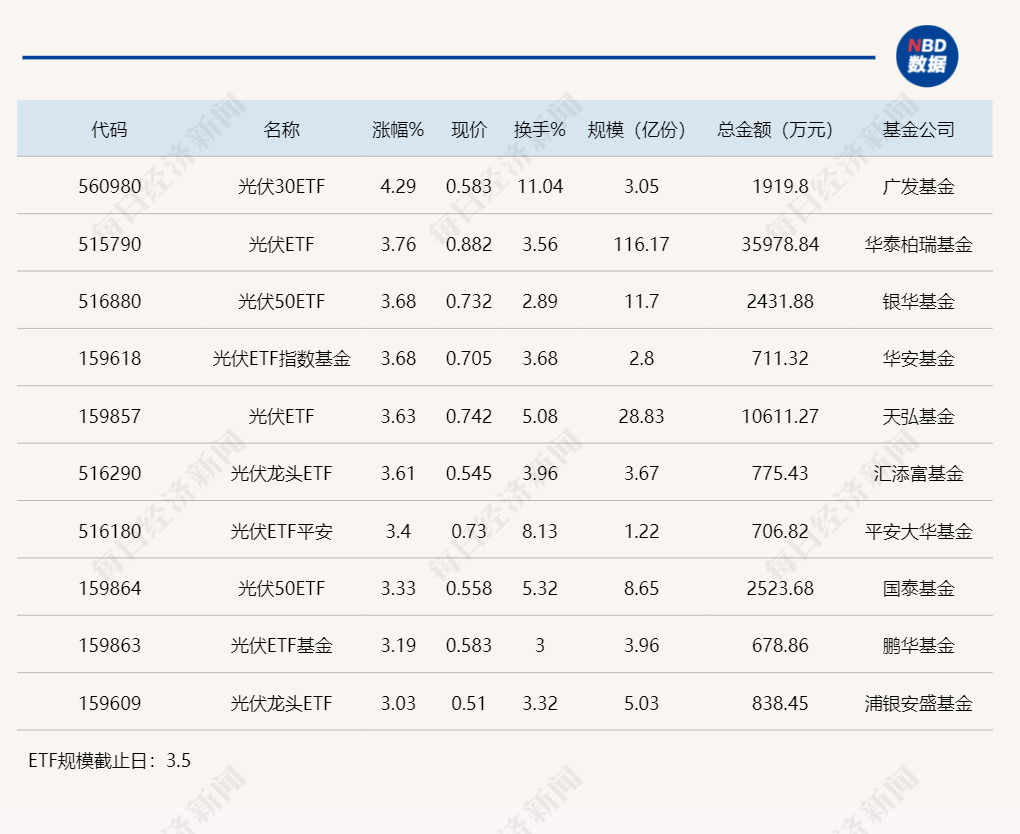This screenshot has height=834, width=1020.
Task: Select the 3.19 gain value
Action: 398,645
